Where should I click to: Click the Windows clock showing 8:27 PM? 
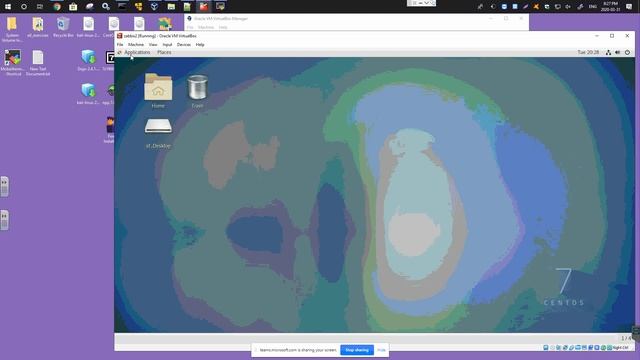(x=611, y=6)
